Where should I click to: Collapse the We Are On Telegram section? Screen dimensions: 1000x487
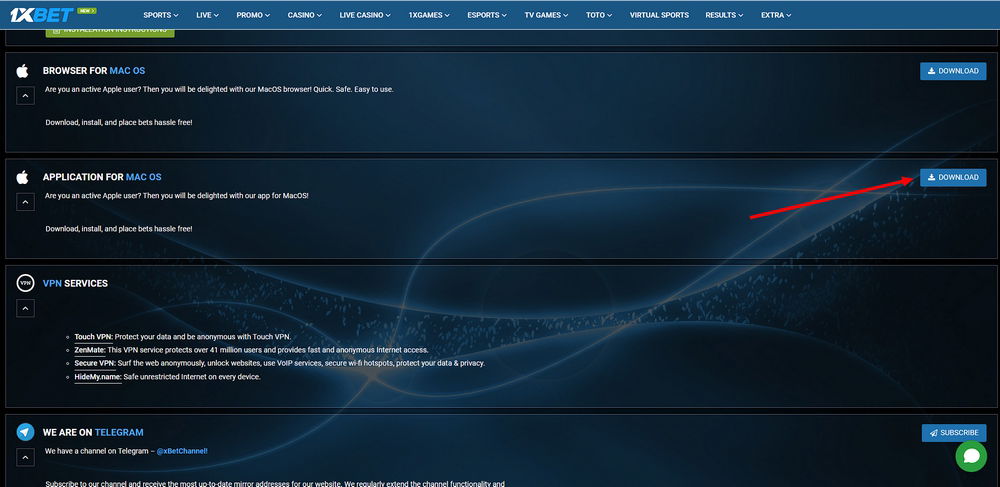(x=25, y=457)
